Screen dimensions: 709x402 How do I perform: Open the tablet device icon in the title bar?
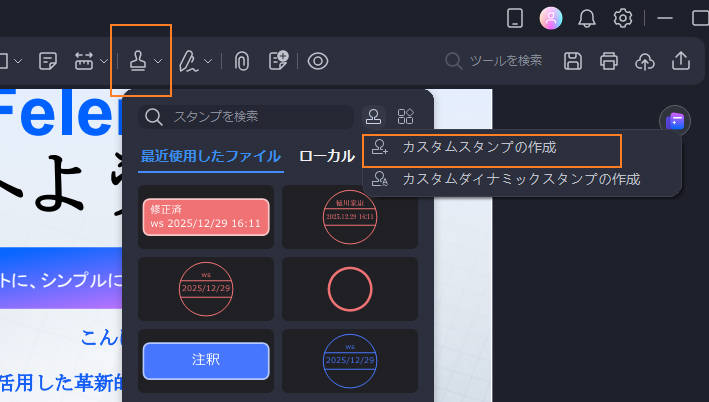point(515,19)
